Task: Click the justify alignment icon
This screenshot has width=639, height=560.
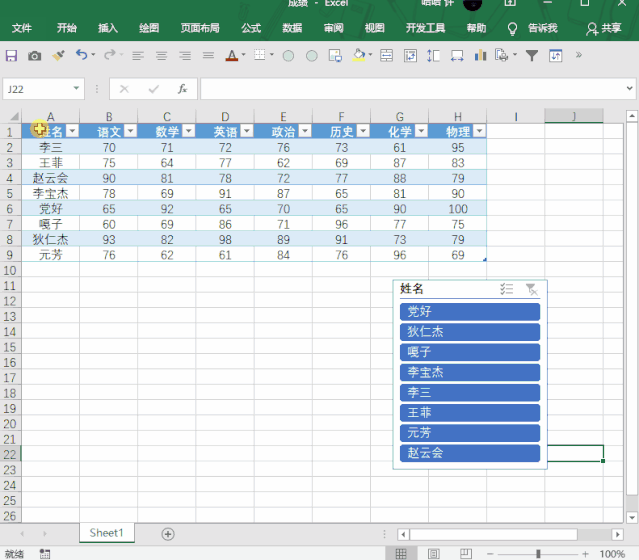Action: tap(208, 55)
